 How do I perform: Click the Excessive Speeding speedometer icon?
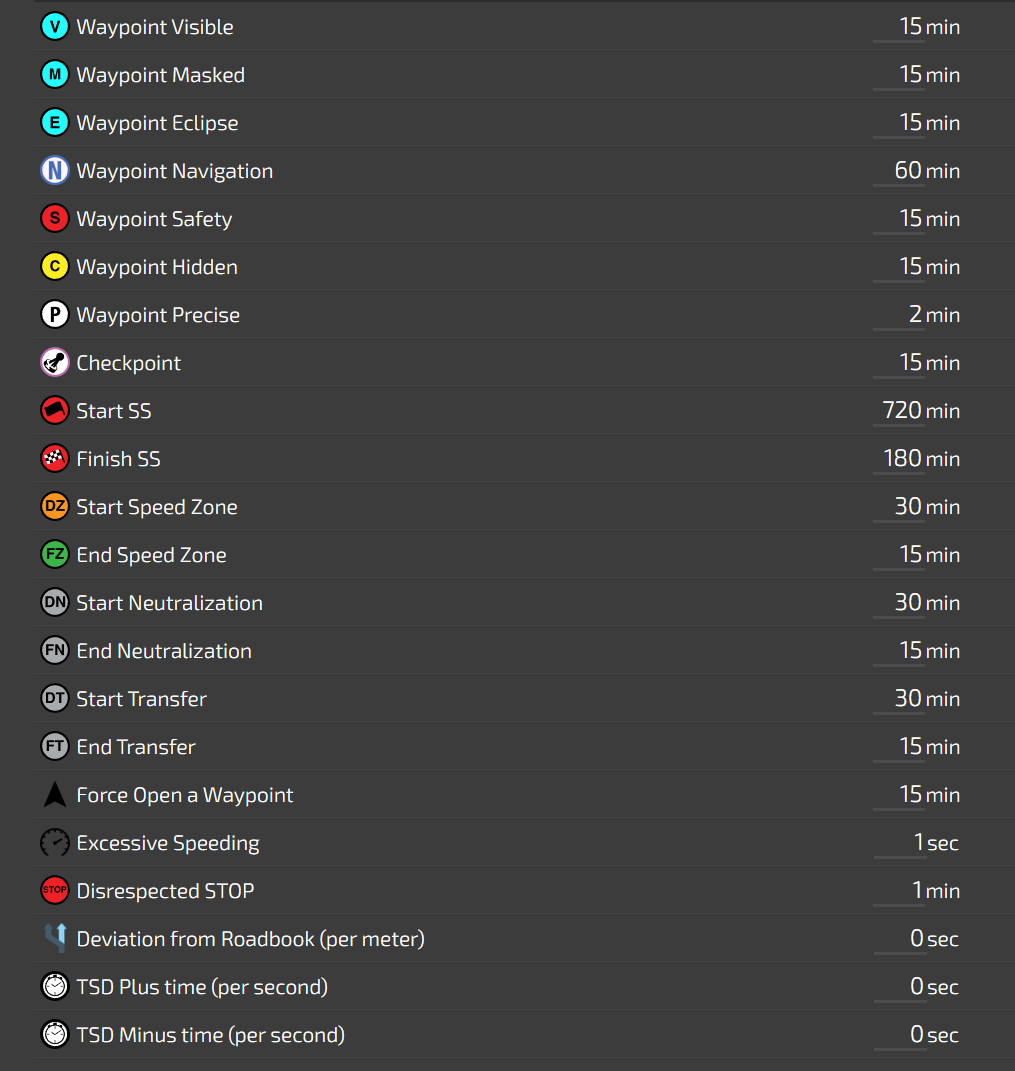[x=54, y=843]
